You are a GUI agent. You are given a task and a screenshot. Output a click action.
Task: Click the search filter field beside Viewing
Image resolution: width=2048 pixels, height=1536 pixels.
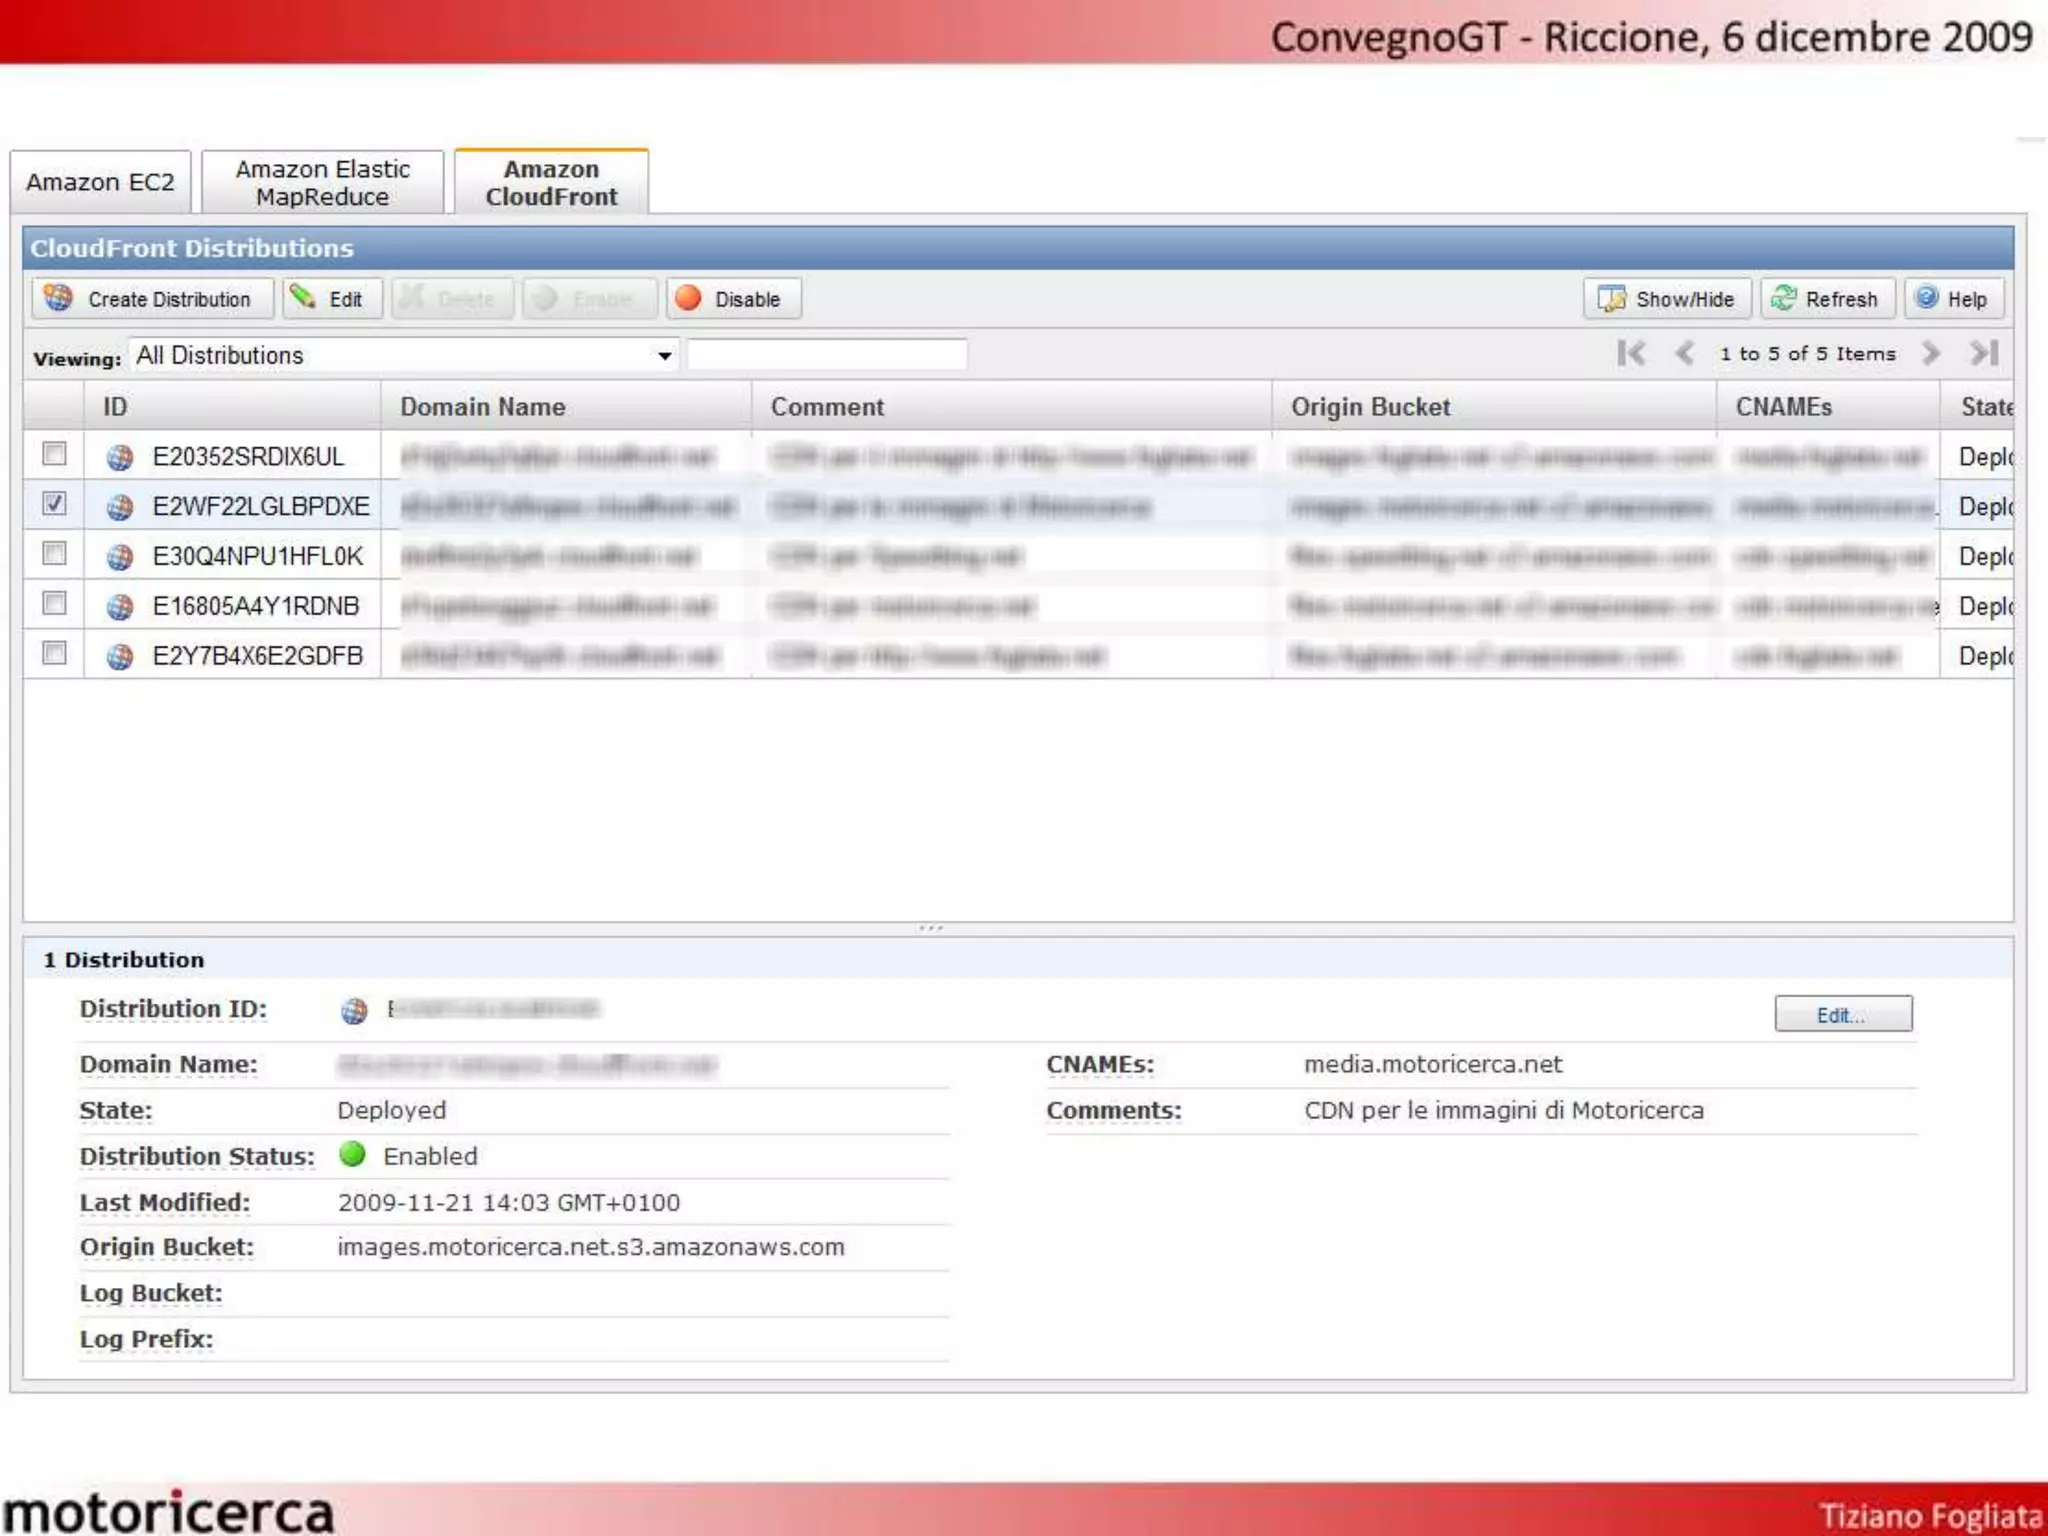pyautogui.click(x=827, y=355)
